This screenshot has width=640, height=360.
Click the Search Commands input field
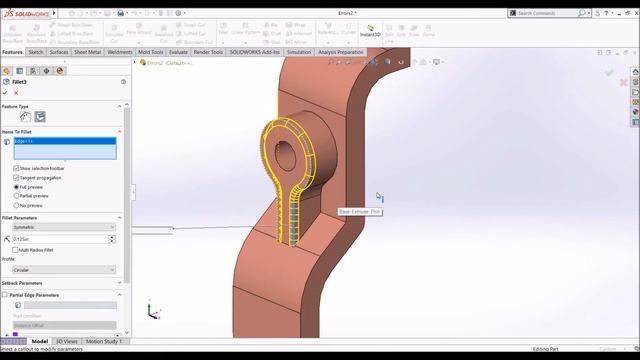point(547,13)
